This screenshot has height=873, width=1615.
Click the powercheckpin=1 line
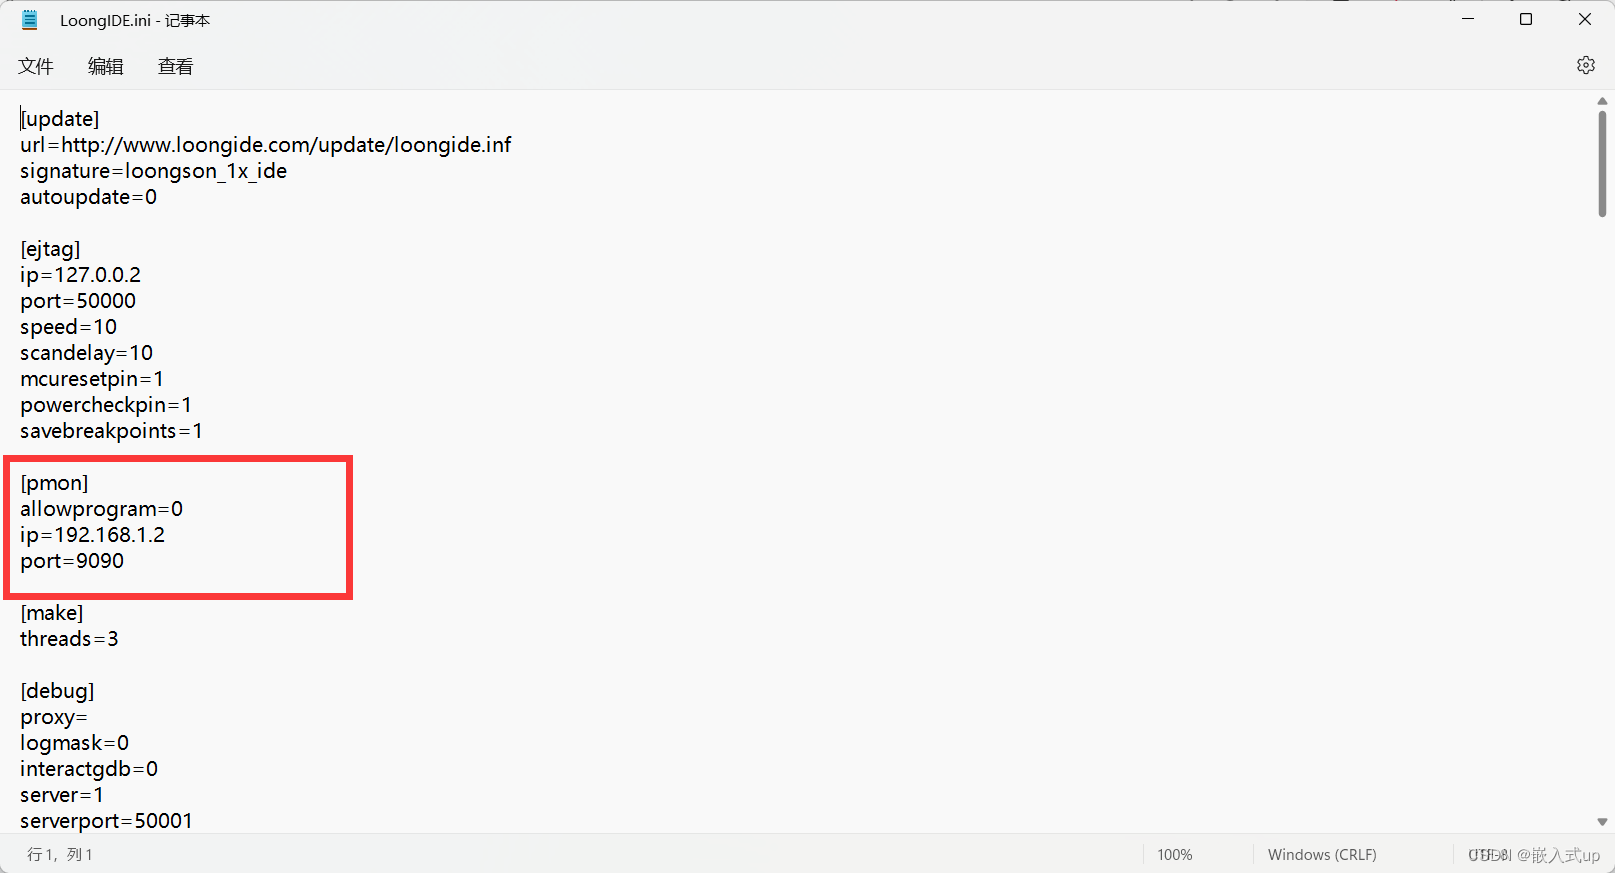click(x=106, y=405)
